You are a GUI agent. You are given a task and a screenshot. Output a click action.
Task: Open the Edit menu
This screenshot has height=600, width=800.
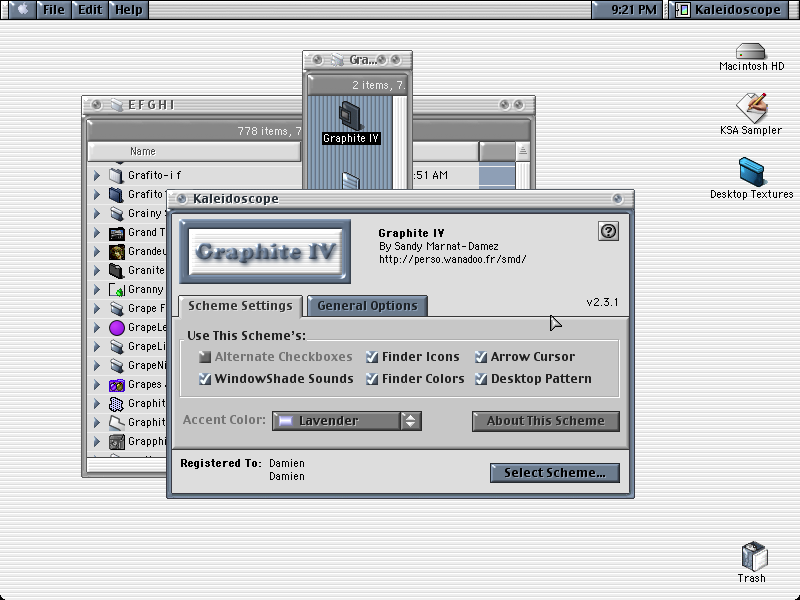click(x=90, y=9)
